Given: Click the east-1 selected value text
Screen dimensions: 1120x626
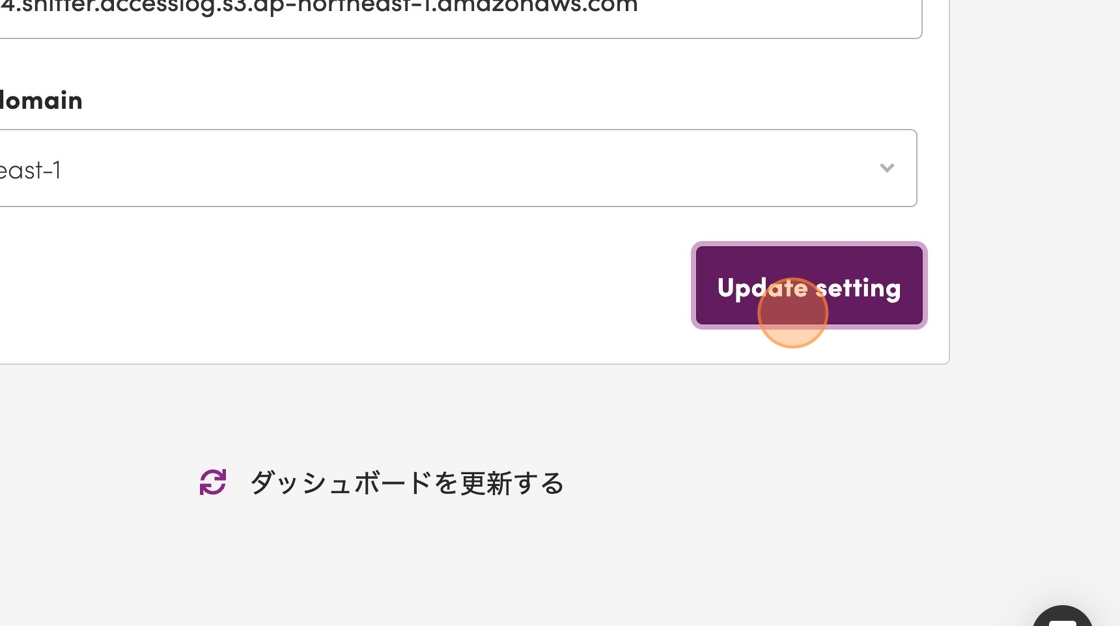Looking at the screenshot, I should pos(30,170).
